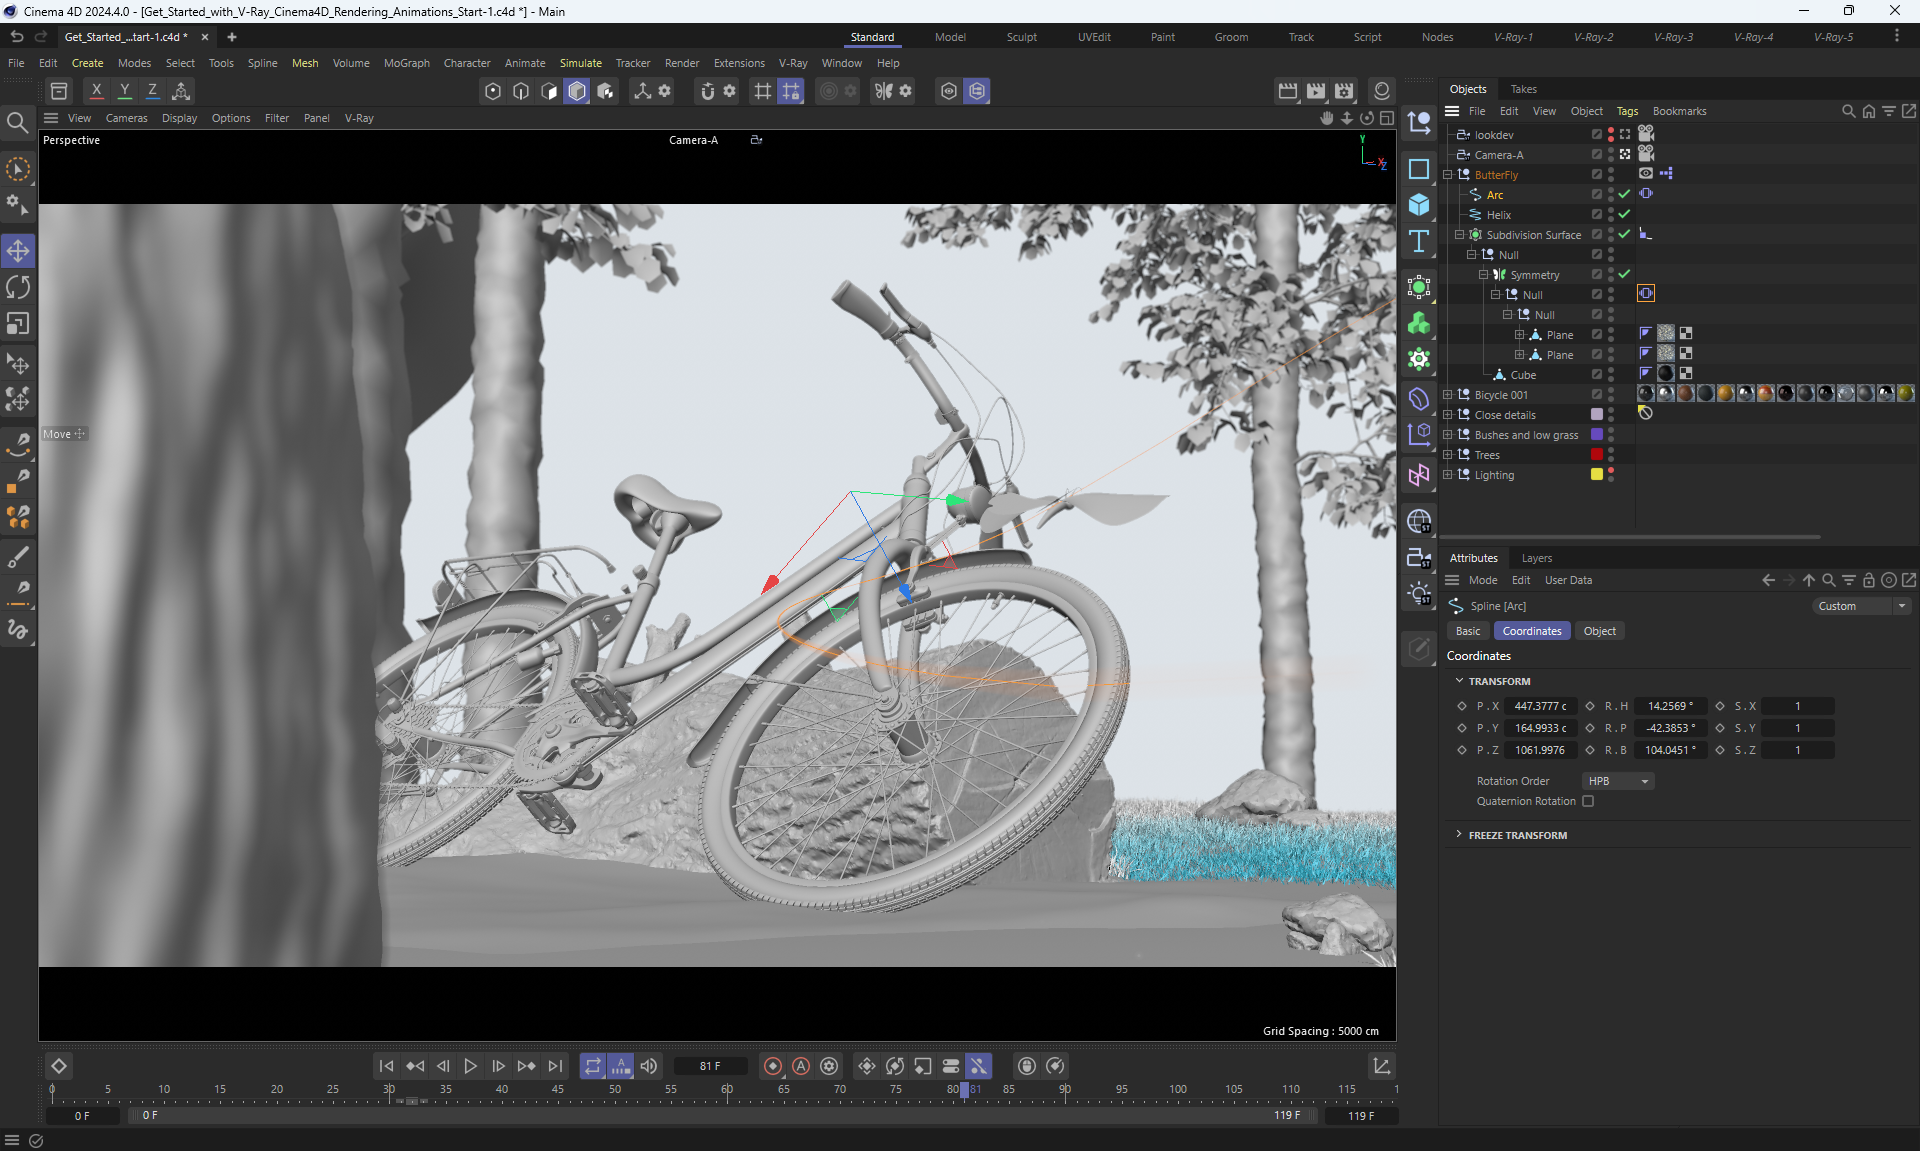Open the Simulate menu
Image resolution: width=1920 pixels, height=1151 pixels.
click(580, 63)
